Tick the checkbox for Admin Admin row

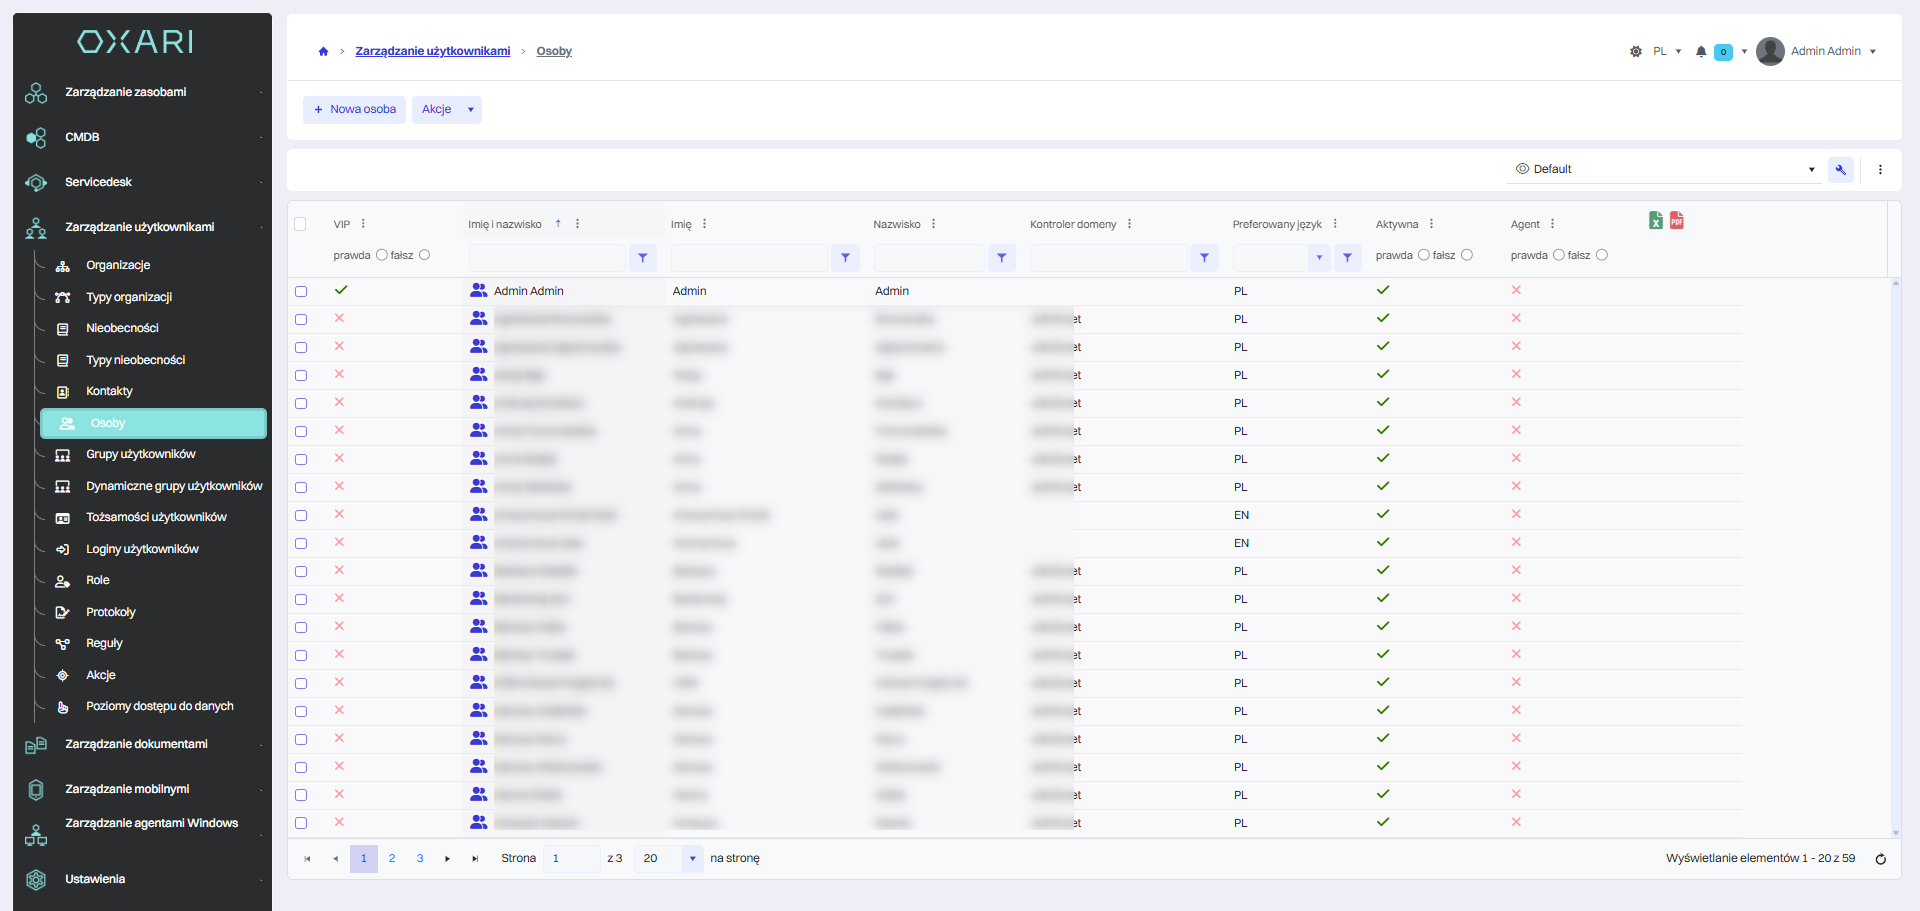tap(301, 291)
